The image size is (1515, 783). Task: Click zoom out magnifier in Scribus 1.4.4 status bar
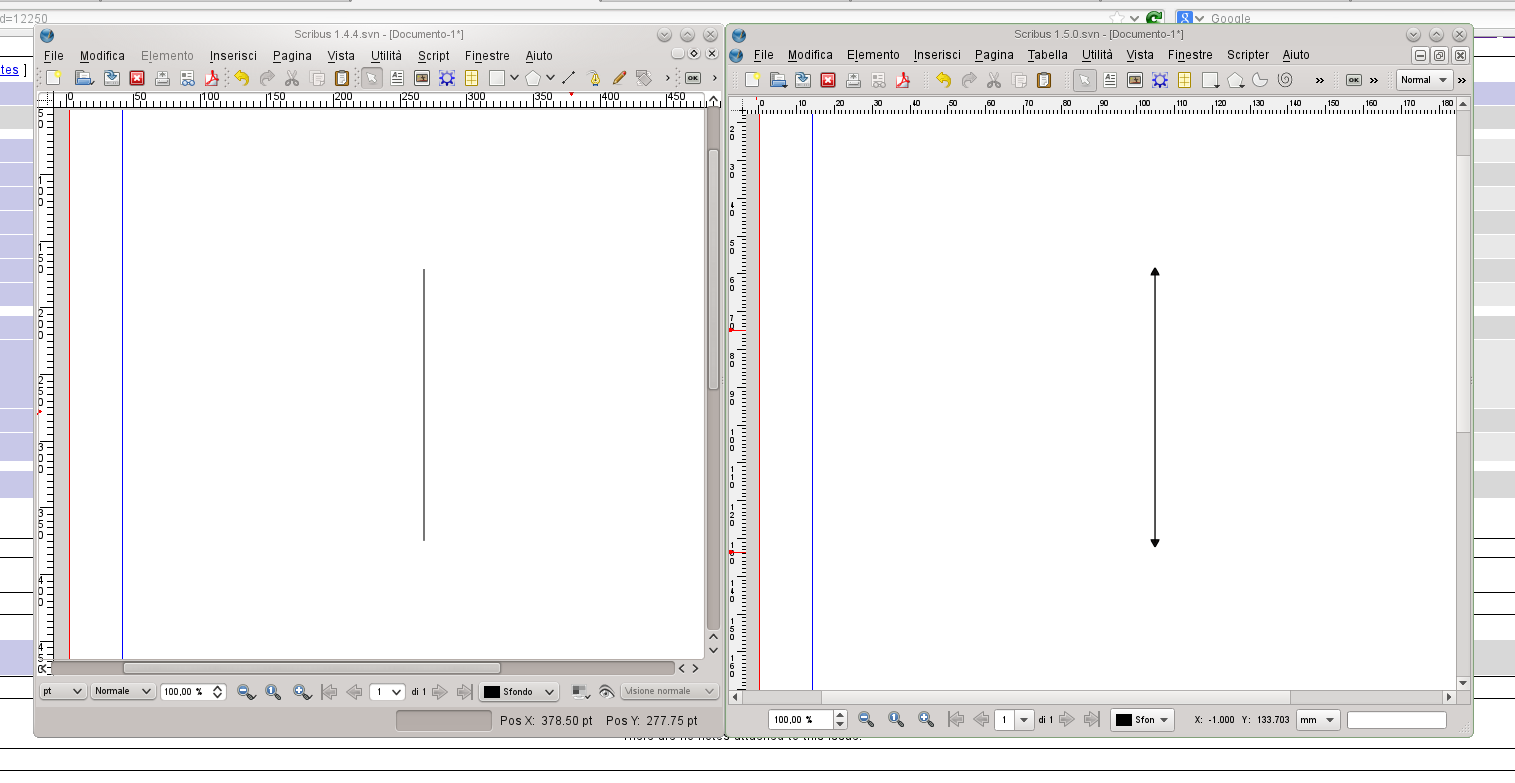pyautogui.click(x=245, y=691)
